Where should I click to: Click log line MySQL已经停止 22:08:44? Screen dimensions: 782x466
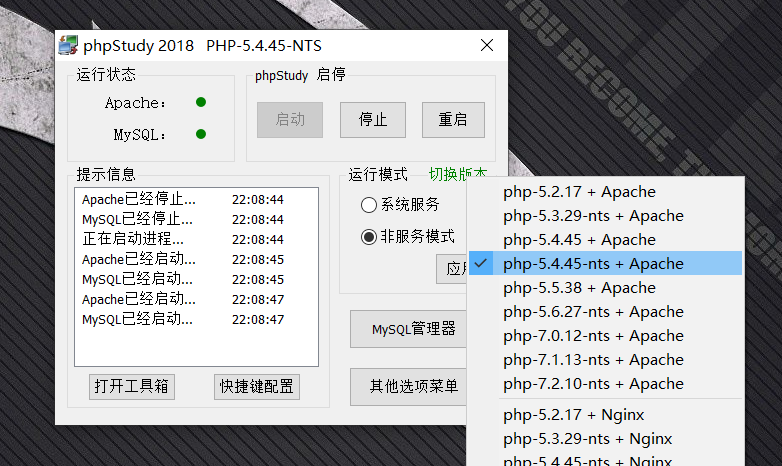(183, 220)
